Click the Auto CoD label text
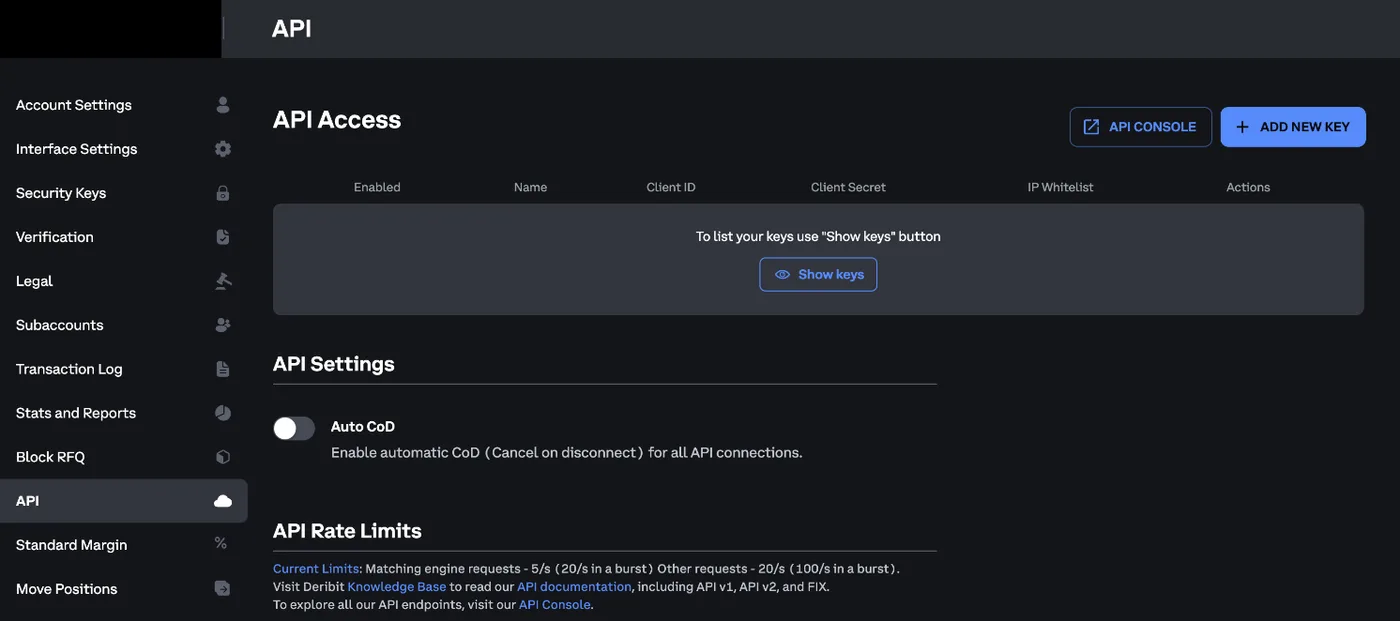 363,427
